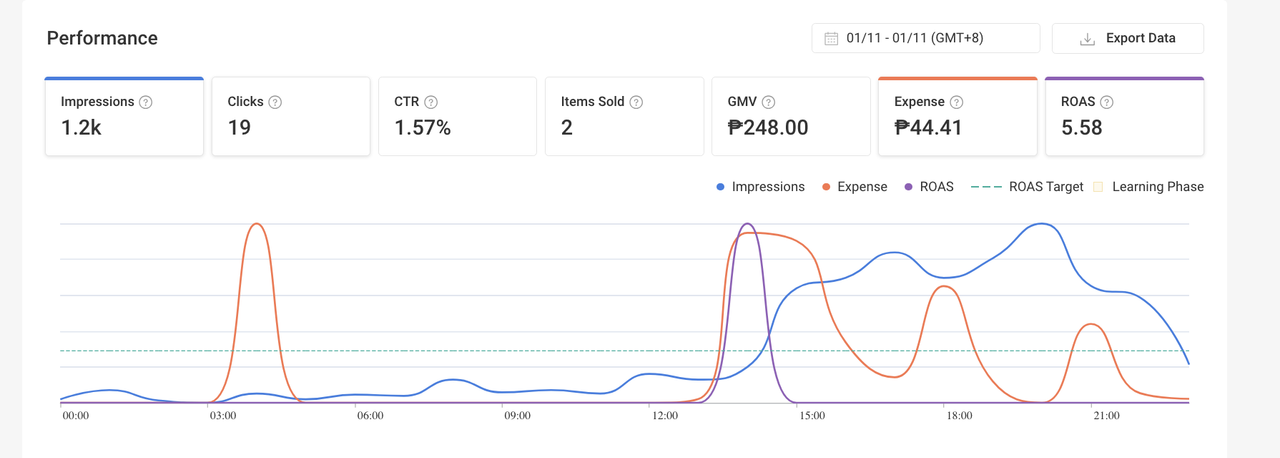The image size is (1280, 458).
Task: Click the help icon next to GMV
Action: (768, 102)
